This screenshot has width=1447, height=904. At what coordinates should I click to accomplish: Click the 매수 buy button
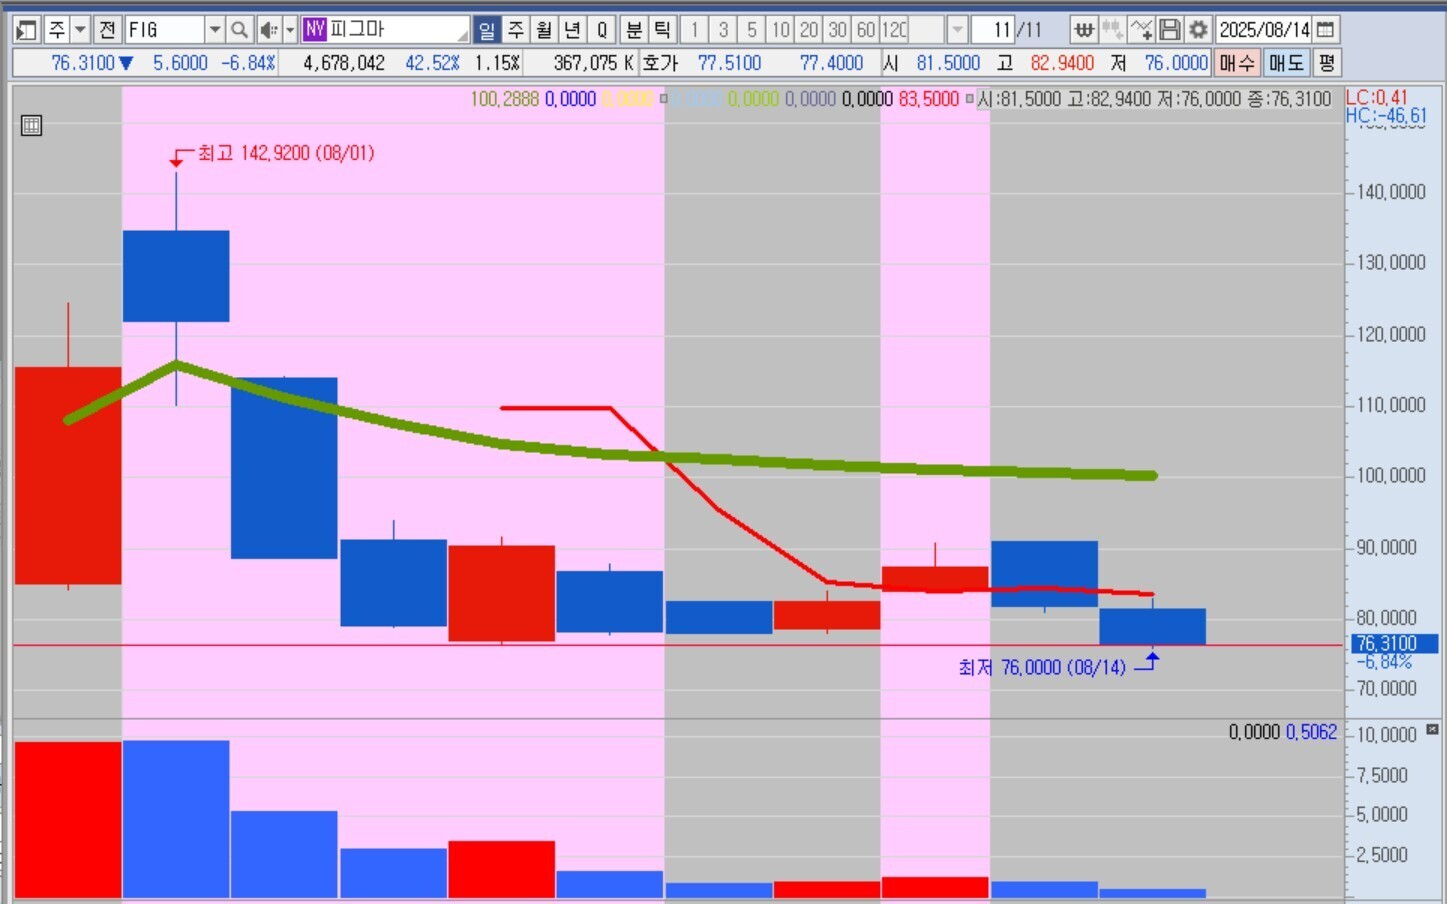click(1237, 63)
